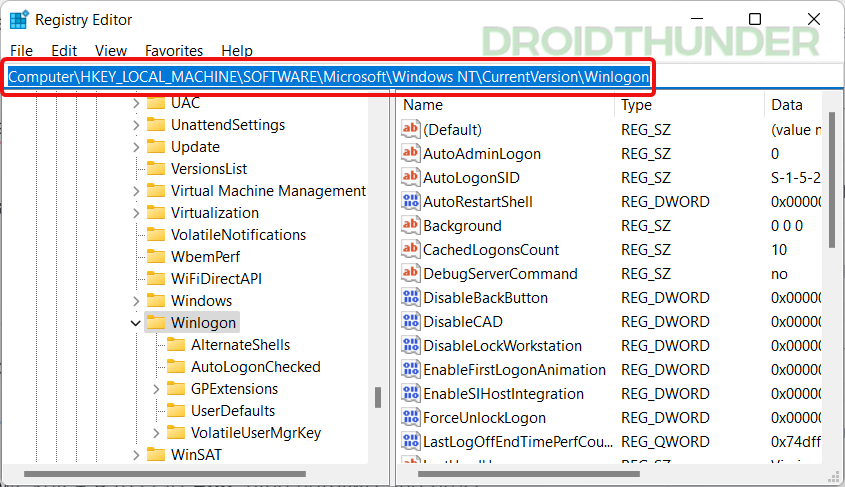Image resolution: width=845 pixels, height=487 pixels.
Task: Expand the GPExtensions subkey
Action: [156, 389]
